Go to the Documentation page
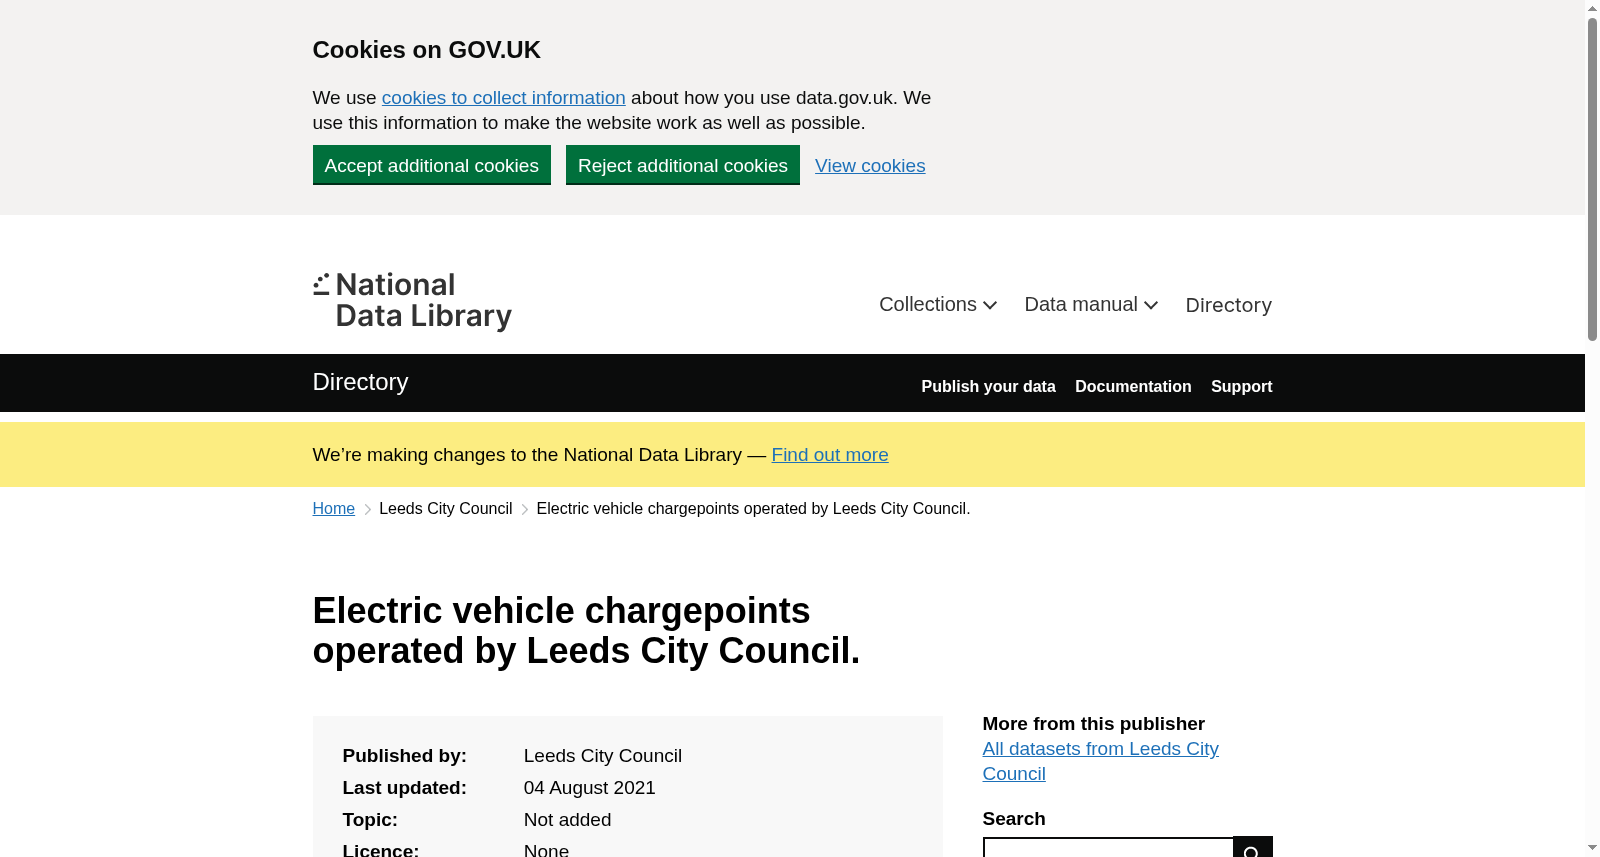Viewport: 1600px width, 857px height. click(x=1133, y=386)
